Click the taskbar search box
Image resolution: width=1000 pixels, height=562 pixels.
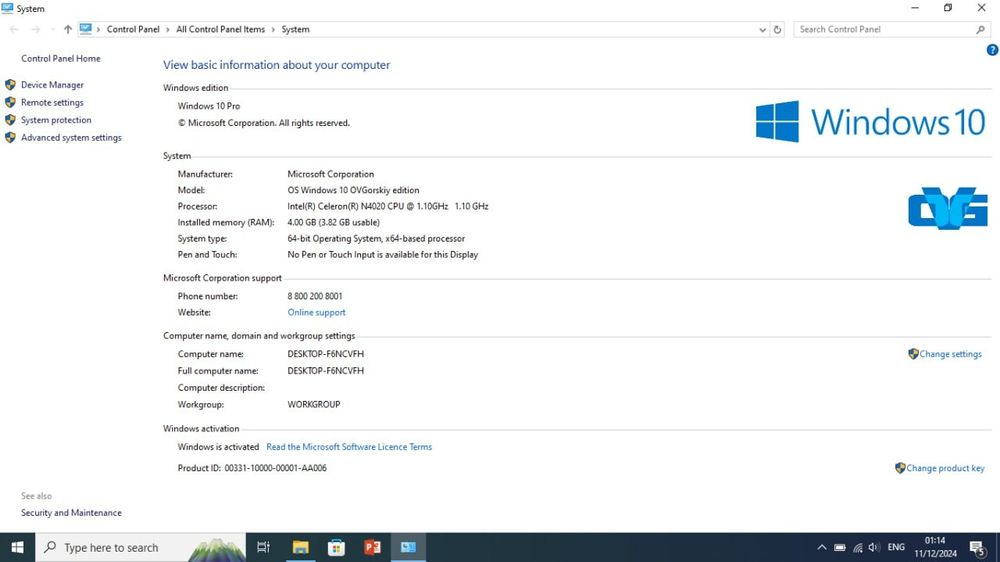(140, 547)
